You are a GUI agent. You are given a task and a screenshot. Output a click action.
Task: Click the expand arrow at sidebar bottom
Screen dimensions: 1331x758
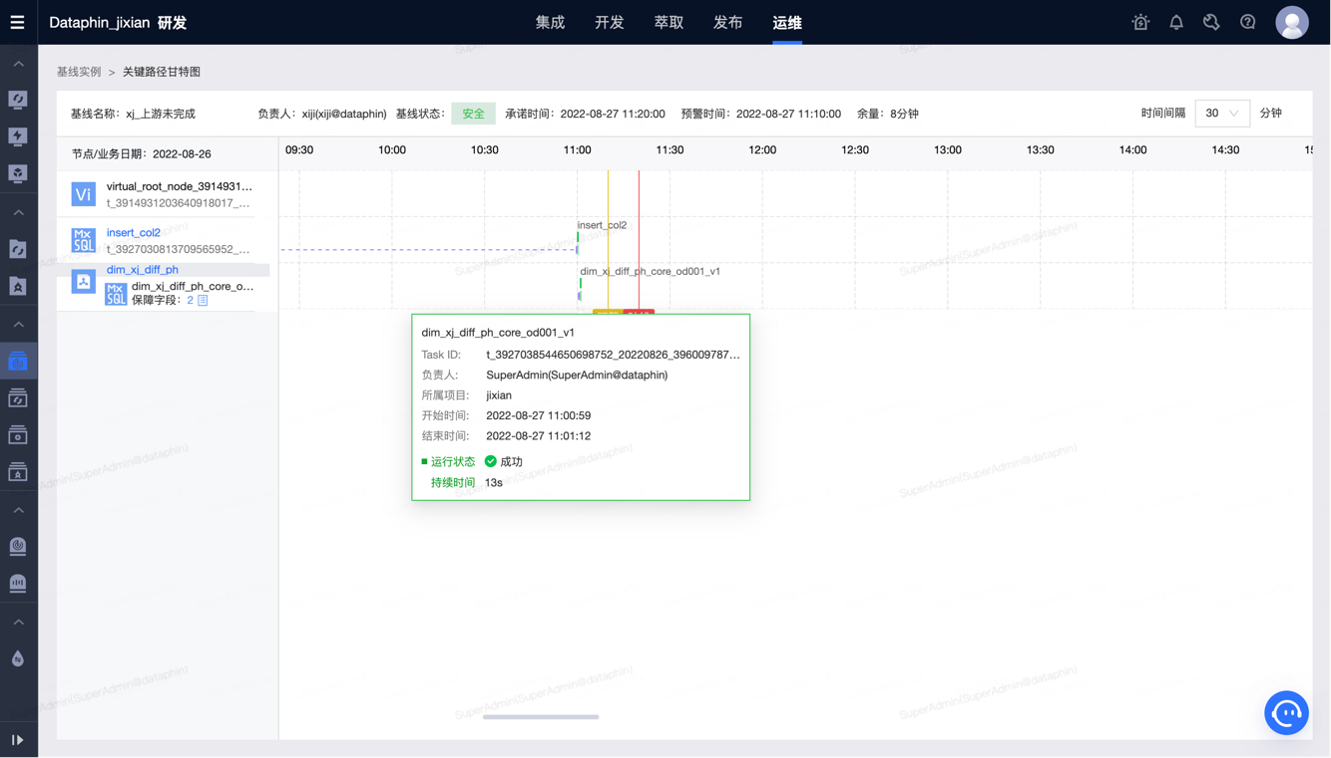click(x=17, y=740)
